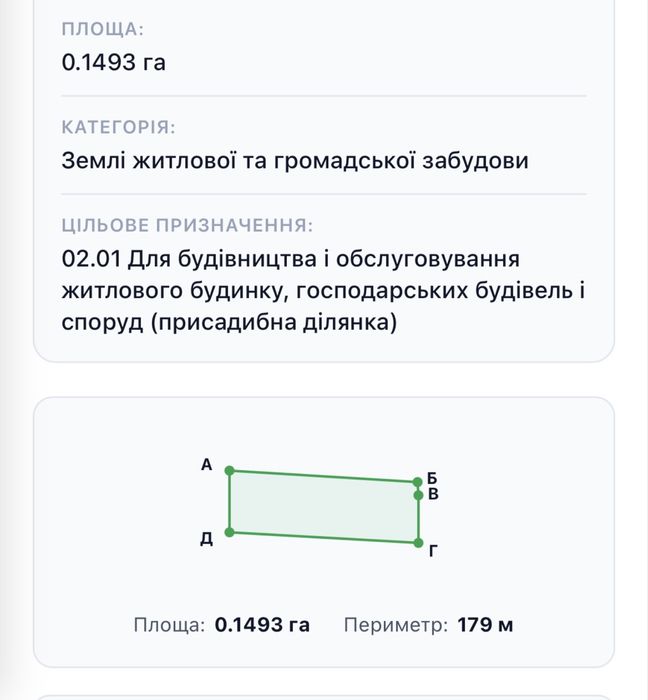This screenshot has height=700, width=648.
Task: Select vertex point Г at bottom right
Action: click(418, 543)
